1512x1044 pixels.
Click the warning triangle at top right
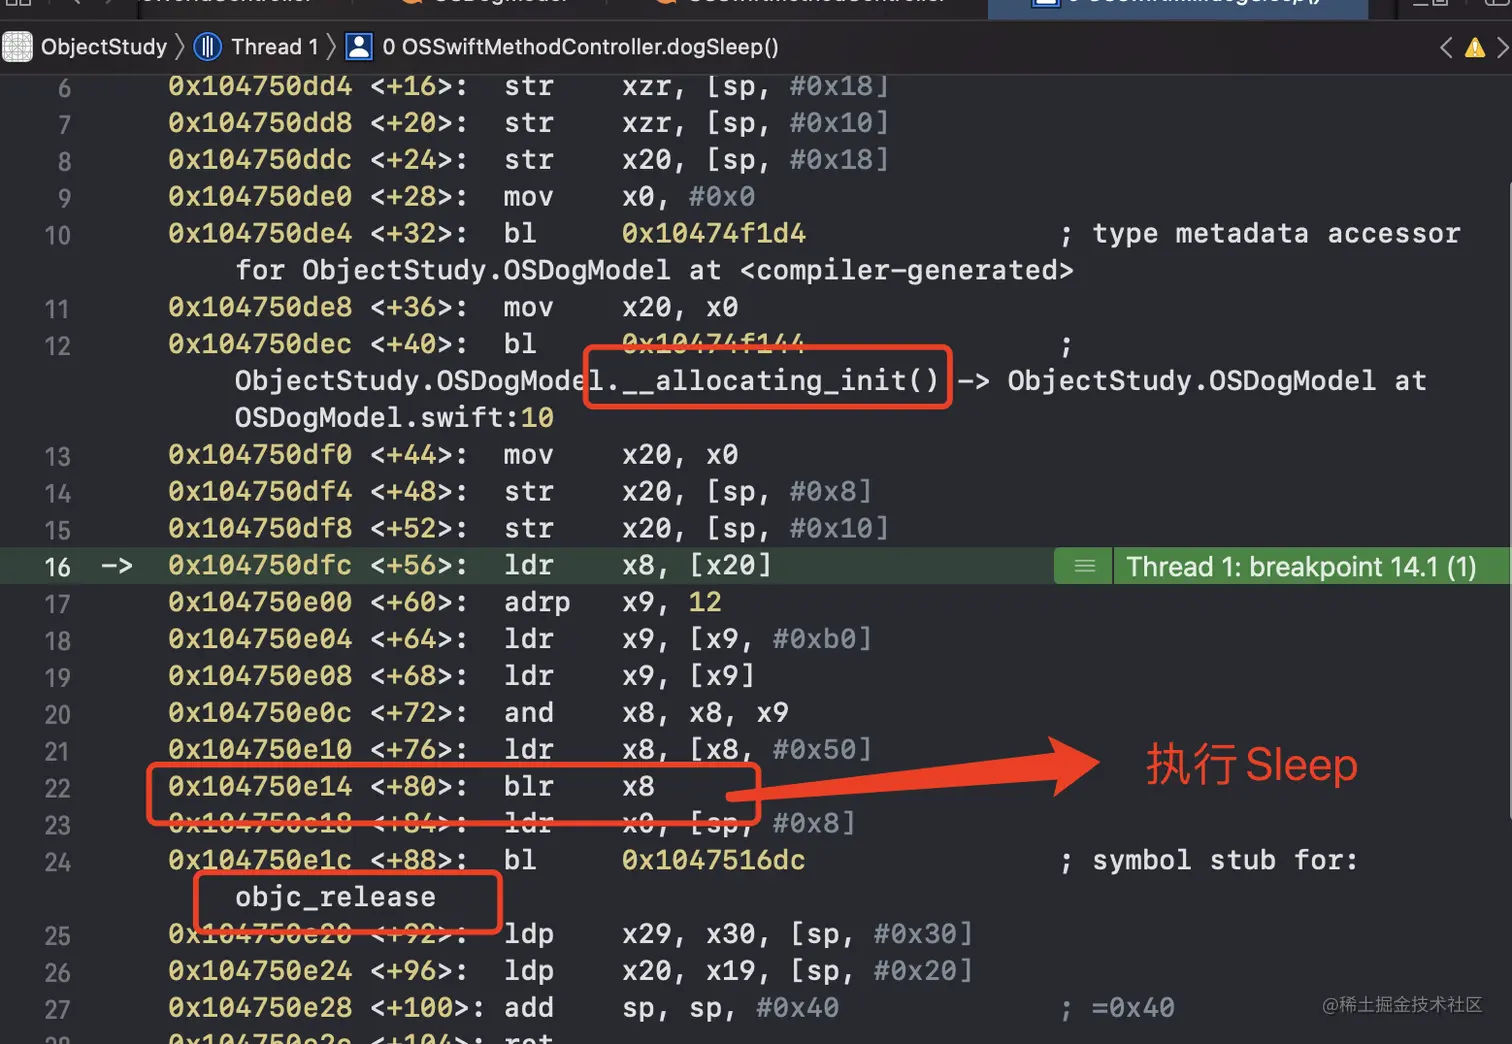click(1477, 46)
